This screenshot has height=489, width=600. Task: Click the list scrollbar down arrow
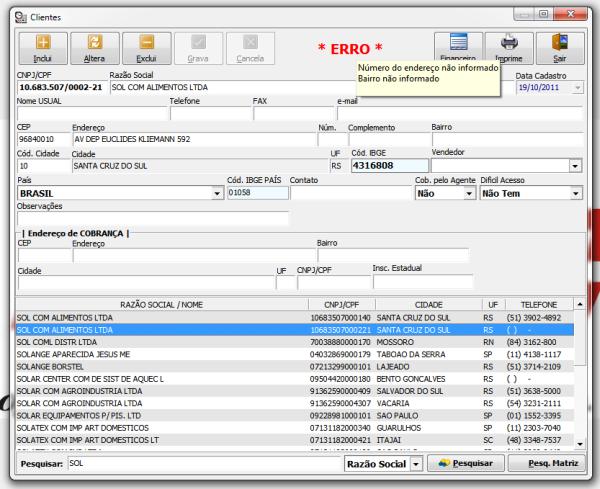click(580, 444)
